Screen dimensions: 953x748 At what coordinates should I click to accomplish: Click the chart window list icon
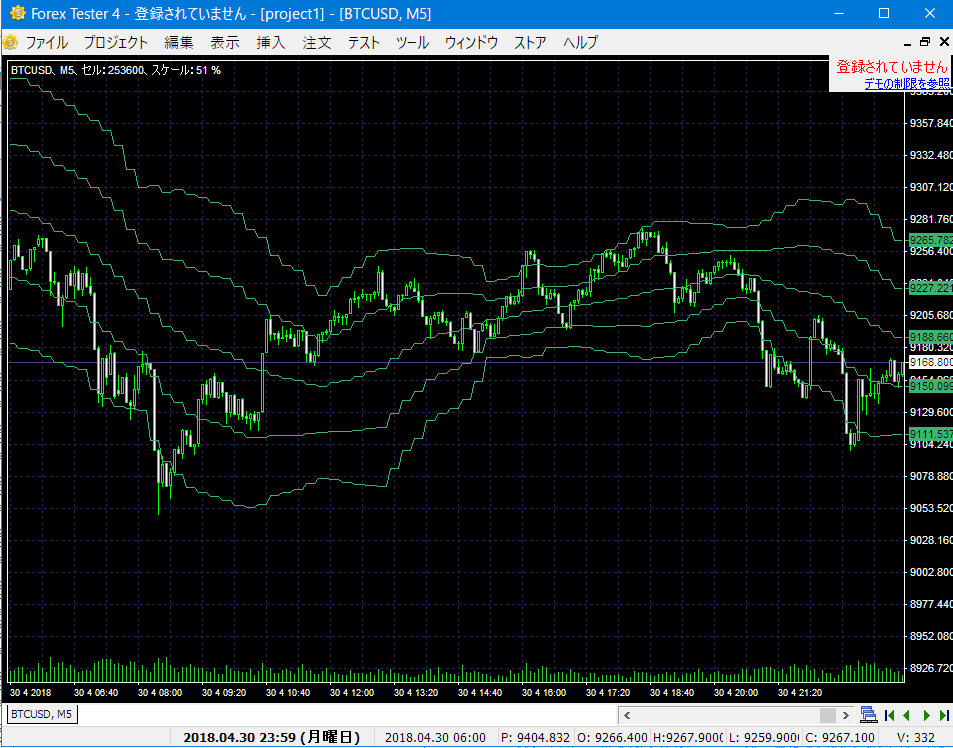pyautogui.click(x=869, y=715)
